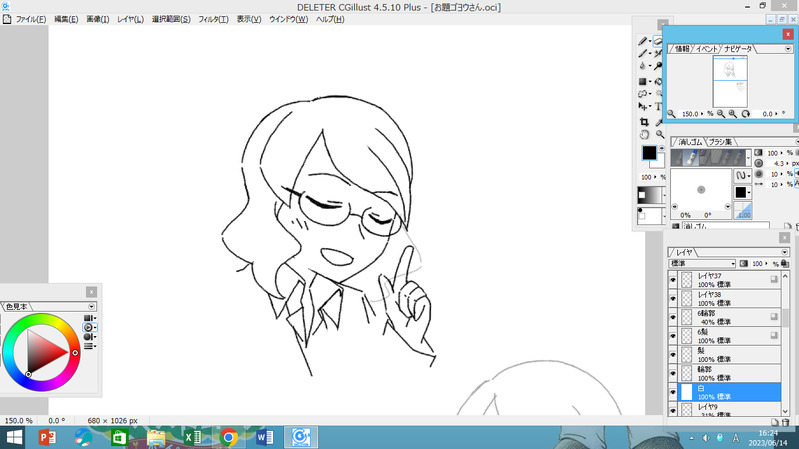Delete layer with the trash icon
Screen dimensions: 799x449
[785, 422]
